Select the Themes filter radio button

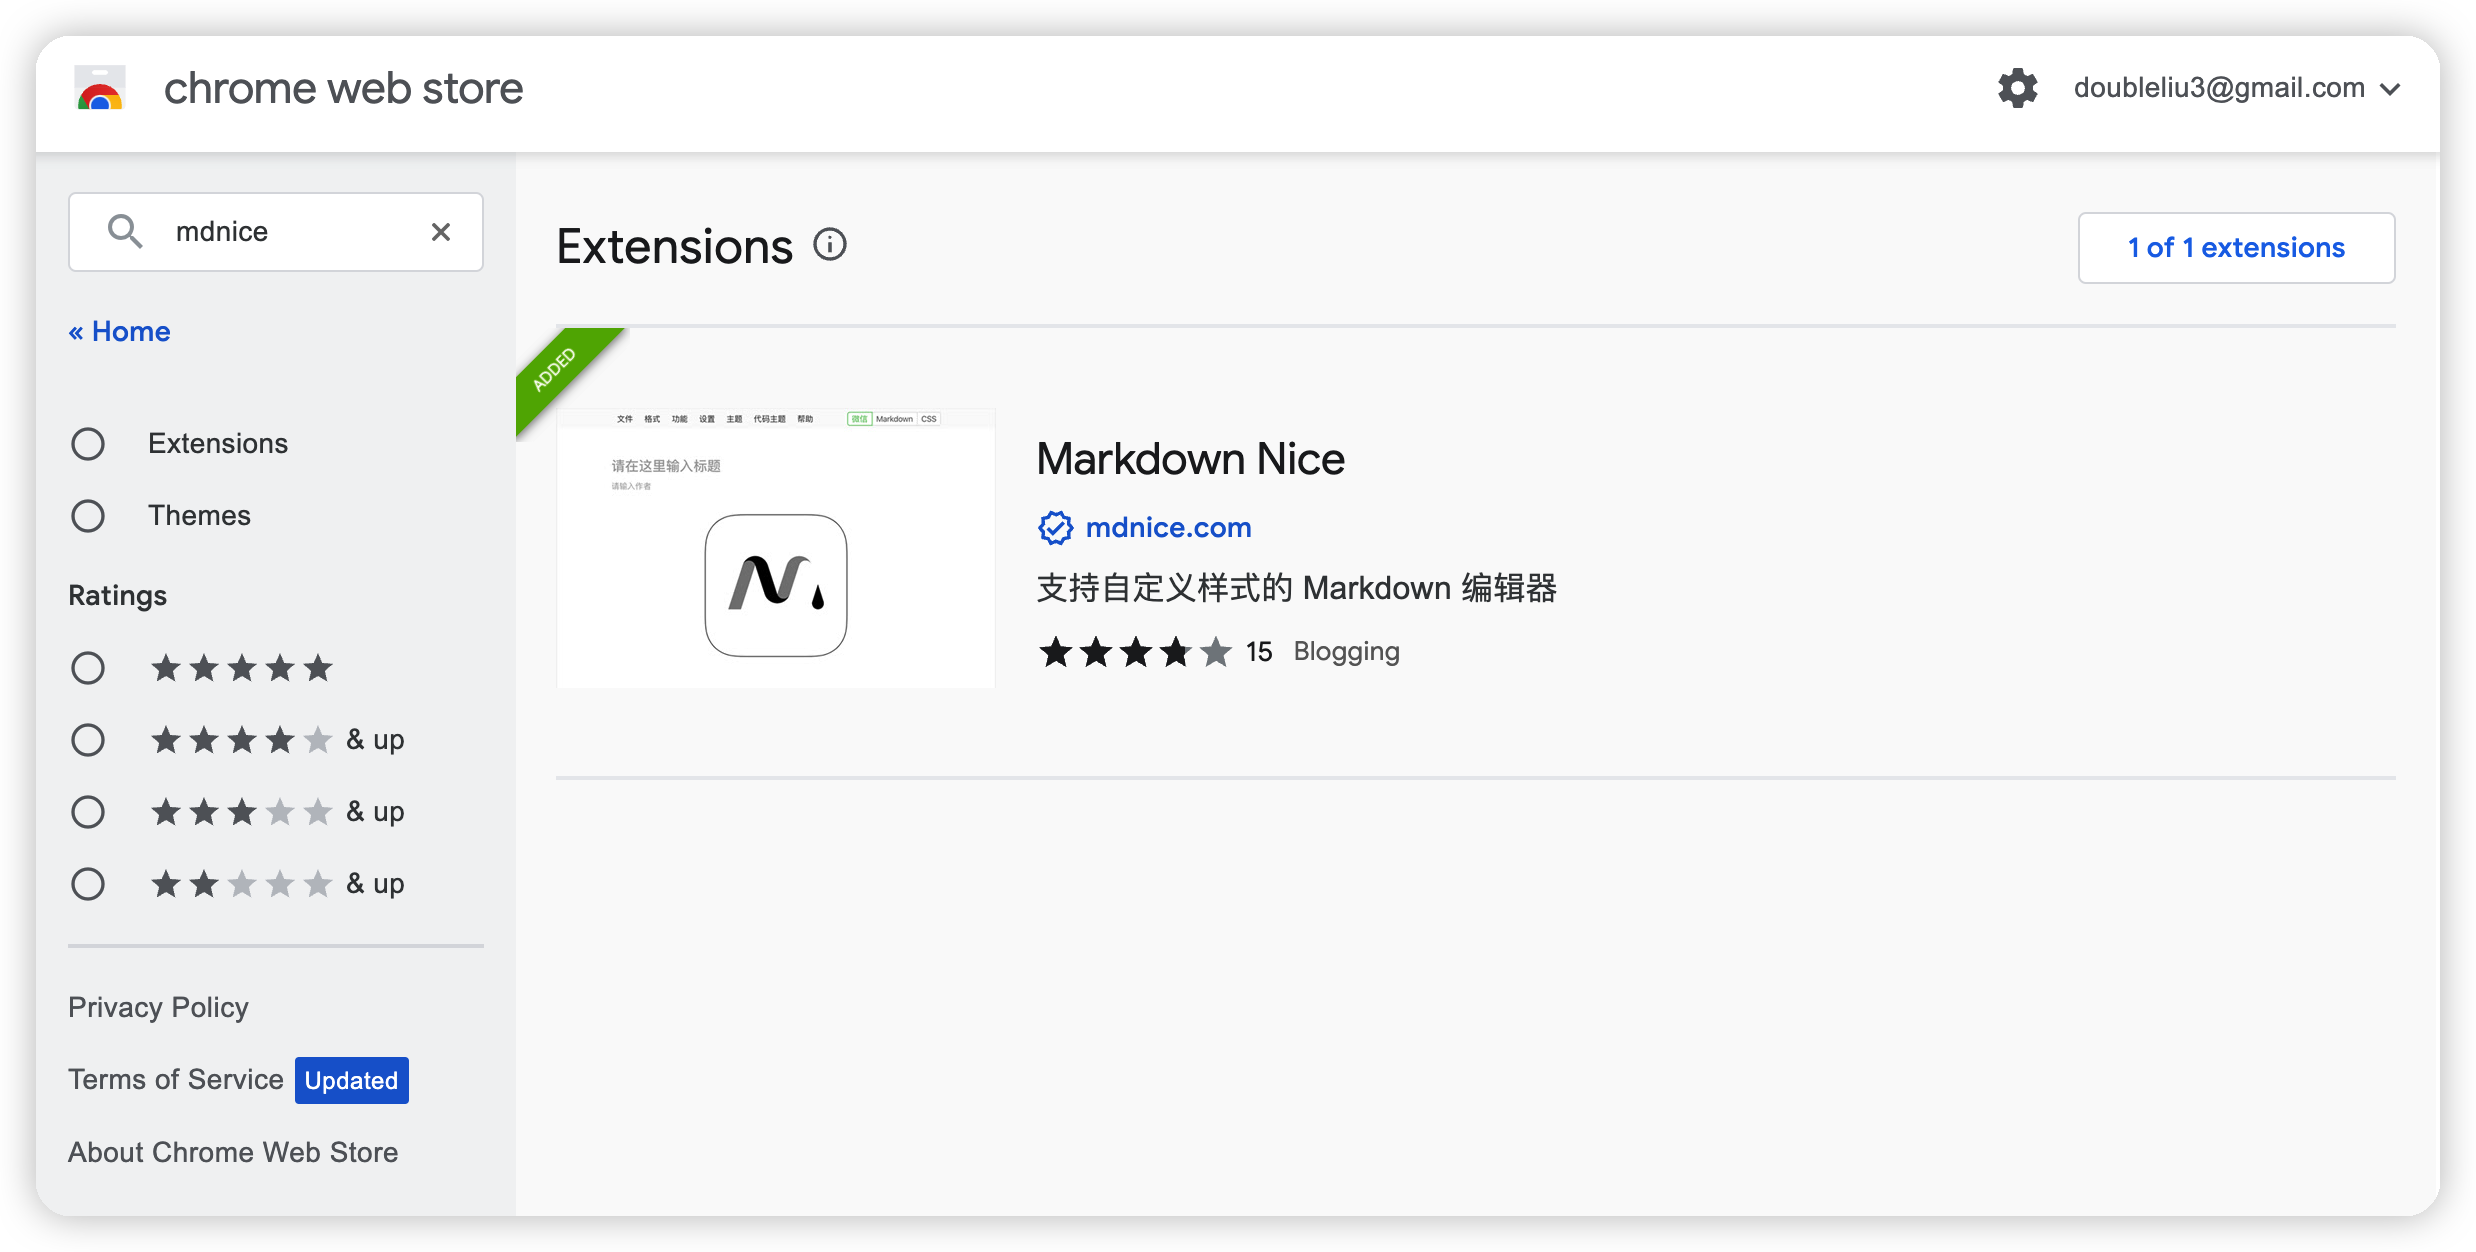[x=88, y=515]
